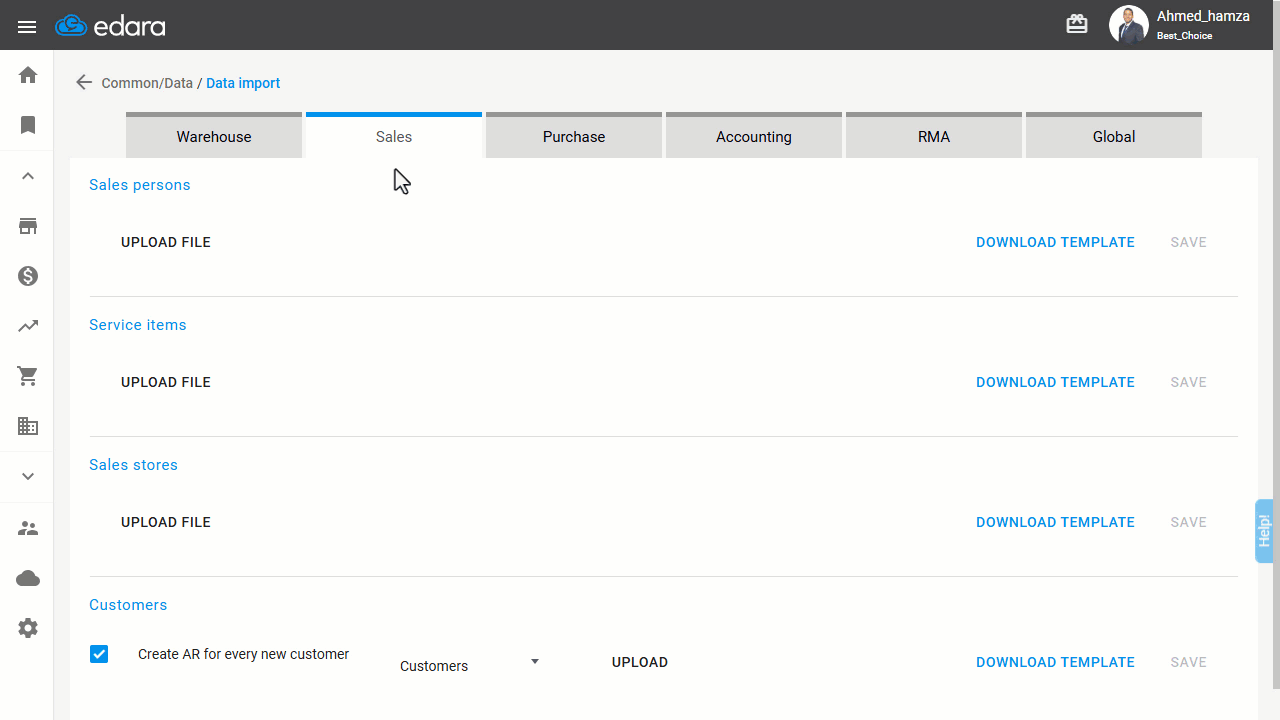
Task: Download template for Service items
Action: pos(1055,382)
